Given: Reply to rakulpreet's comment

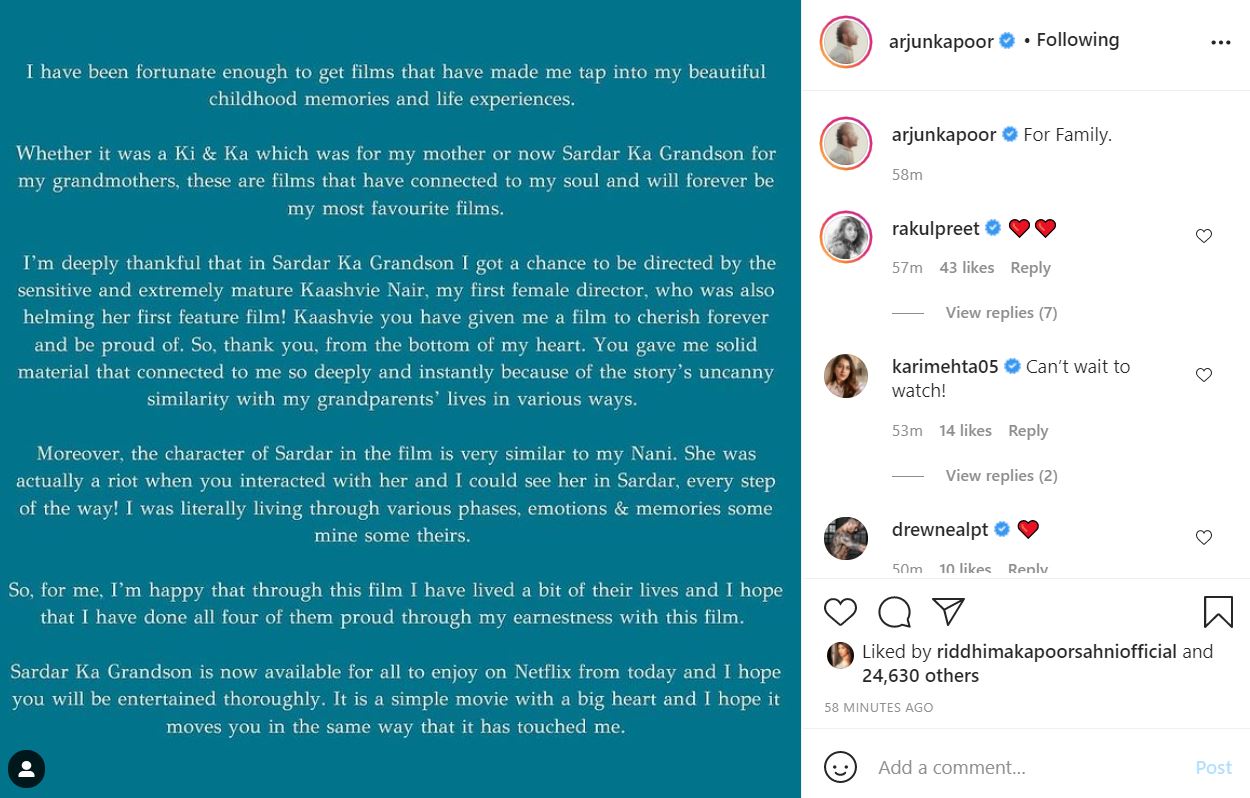Looking at the screenshot, I should click(1030, 267).
